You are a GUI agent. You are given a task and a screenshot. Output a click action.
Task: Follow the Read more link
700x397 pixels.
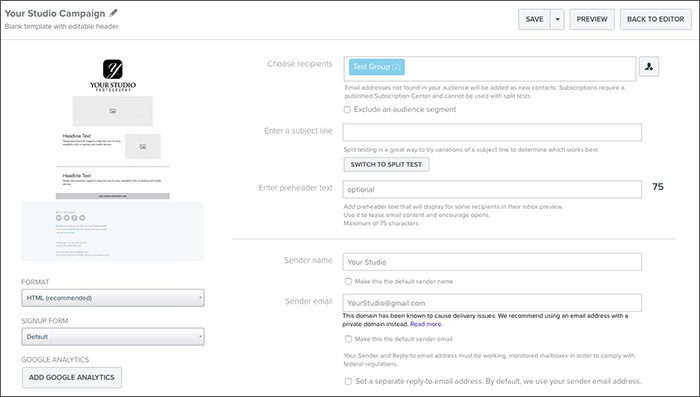pyautogui.click(x=426, y=324)
